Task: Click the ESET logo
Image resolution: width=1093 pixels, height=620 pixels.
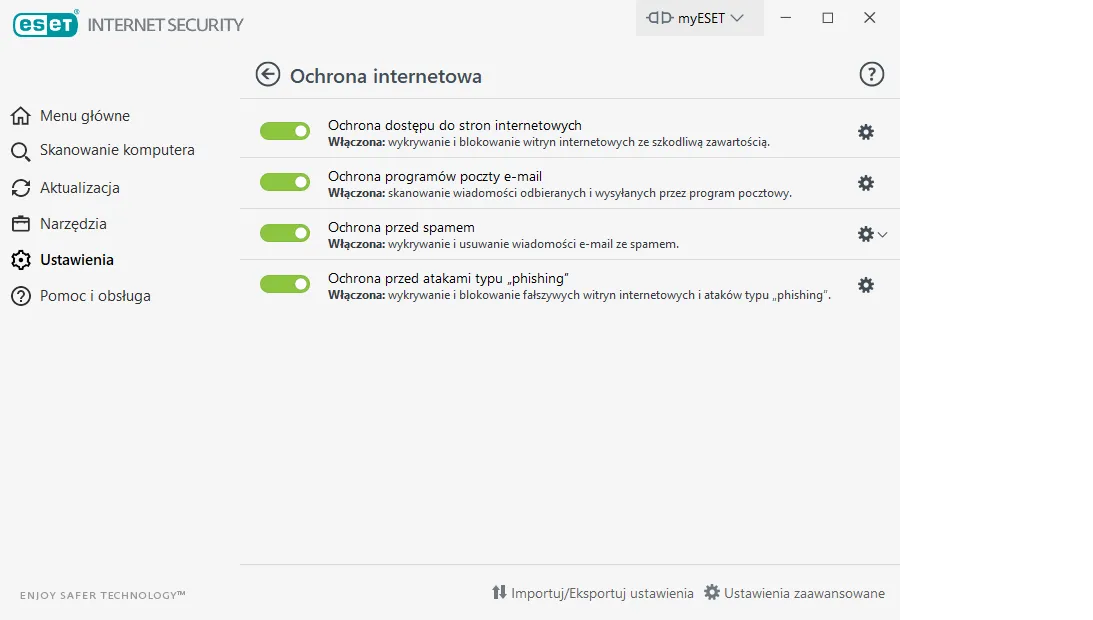Action: point(46,24)
